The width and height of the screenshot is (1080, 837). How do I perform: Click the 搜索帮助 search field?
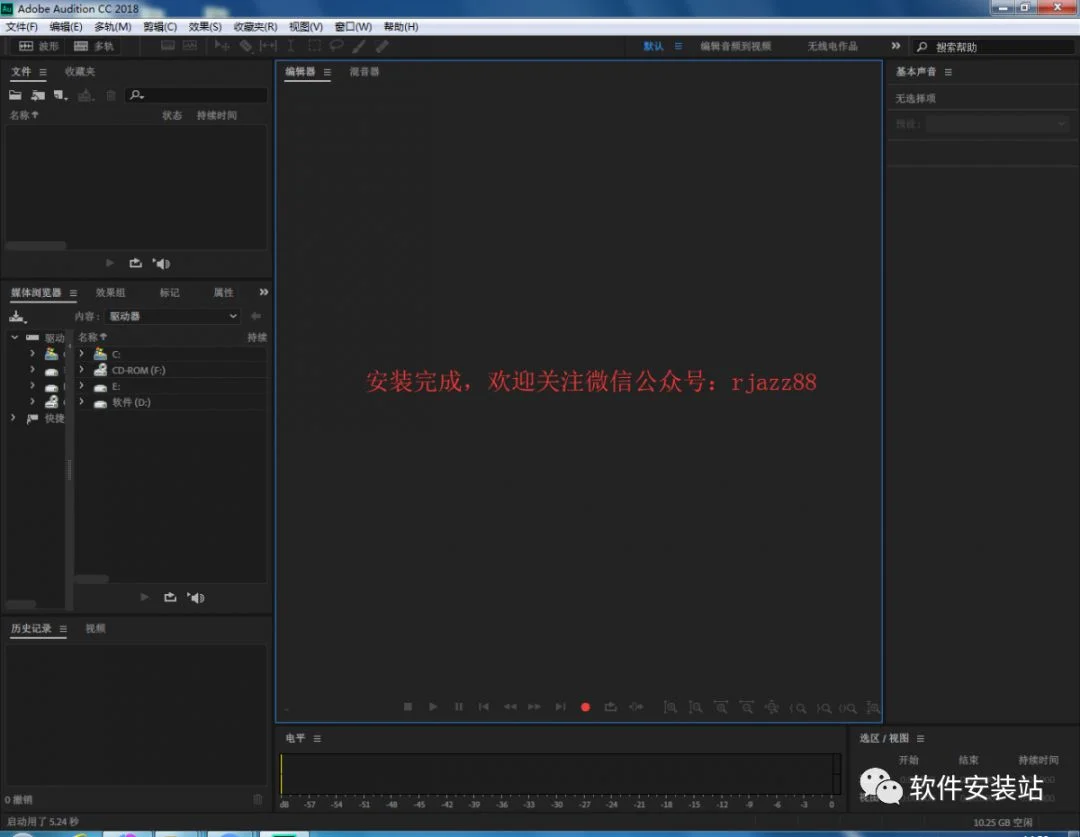pyautogui.click(x=994, y=47)
